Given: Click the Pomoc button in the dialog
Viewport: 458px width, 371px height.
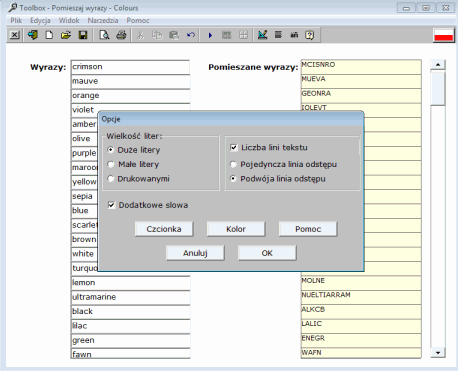Looking at the screenshot, I should click(308, 229).
